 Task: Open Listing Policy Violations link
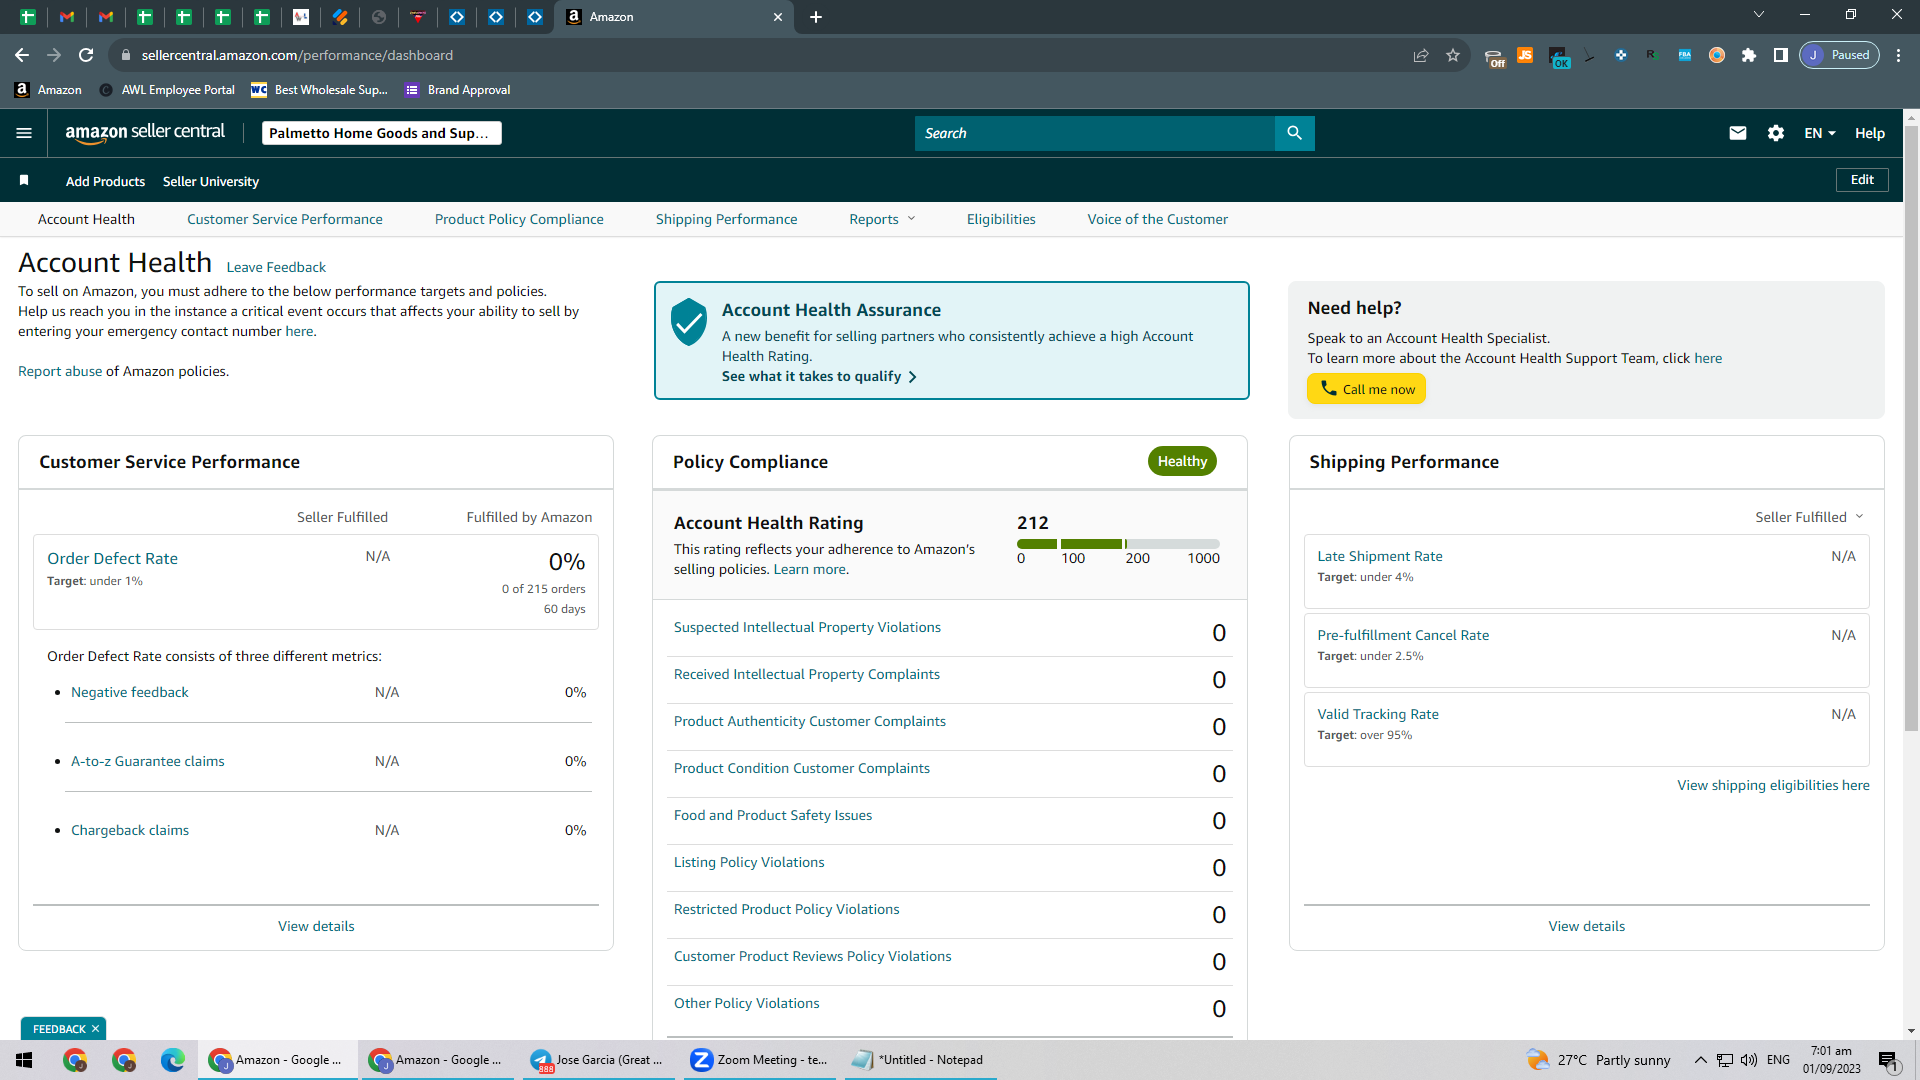point(749,862)
